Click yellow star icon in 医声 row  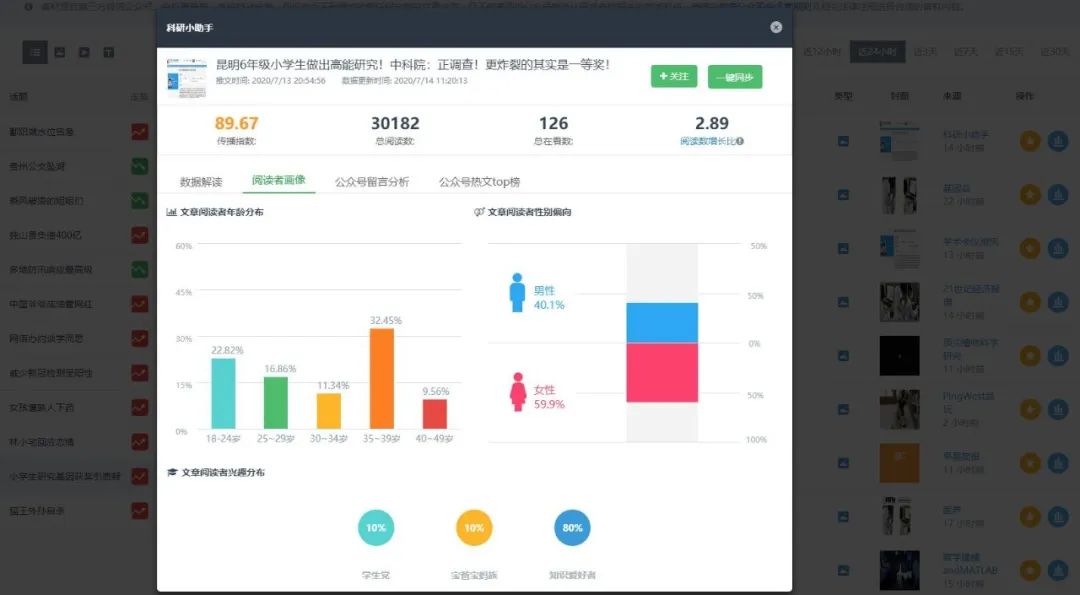click(1030, 516)
